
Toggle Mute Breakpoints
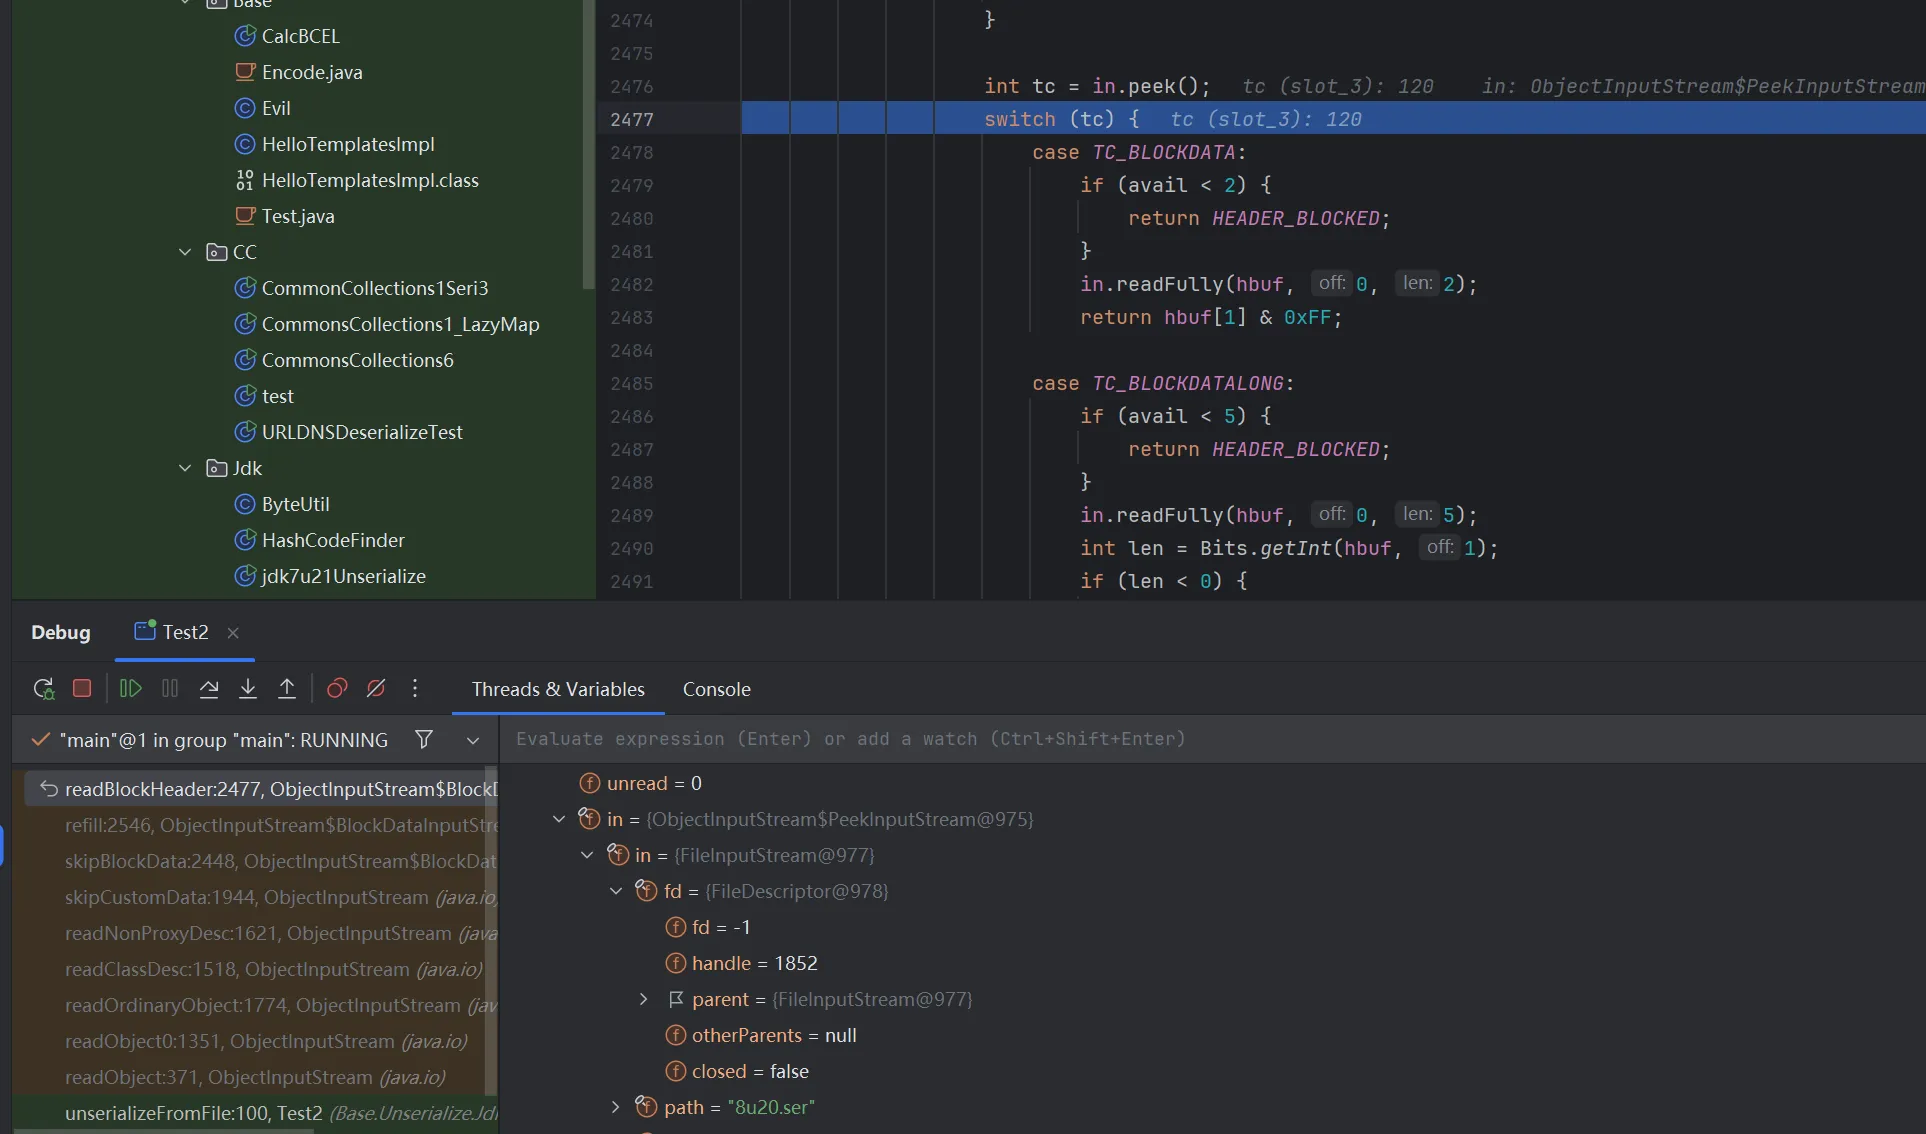[x=376, y=688]
